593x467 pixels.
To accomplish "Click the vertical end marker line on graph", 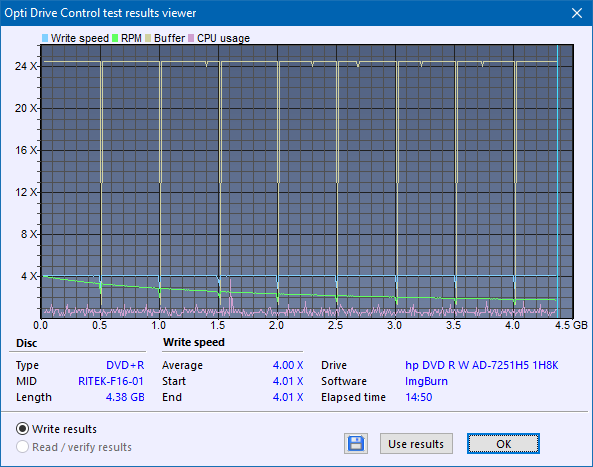I will 557,182.
